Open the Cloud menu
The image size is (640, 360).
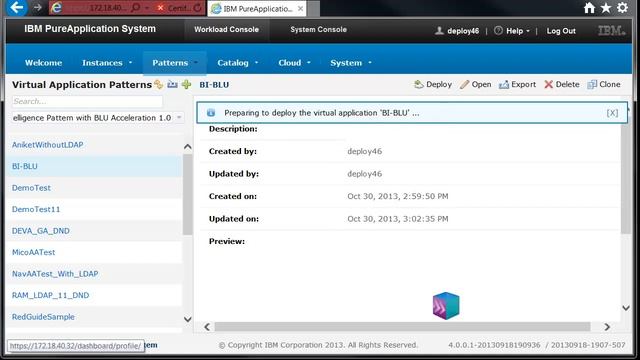tap(294, 63)
